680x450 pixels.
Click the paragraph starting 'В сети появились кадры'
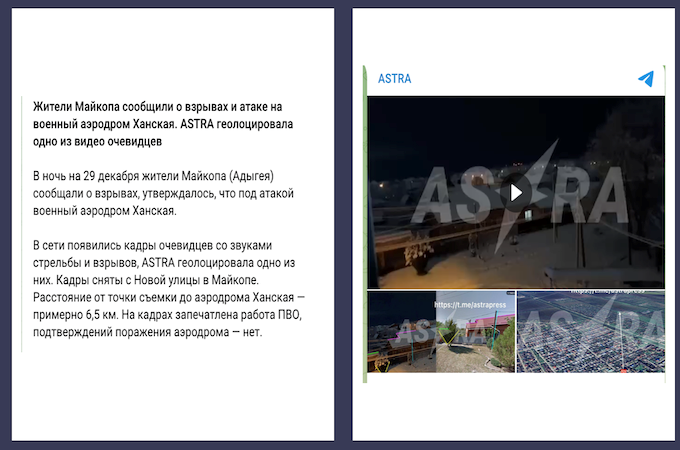coord(165,288)
